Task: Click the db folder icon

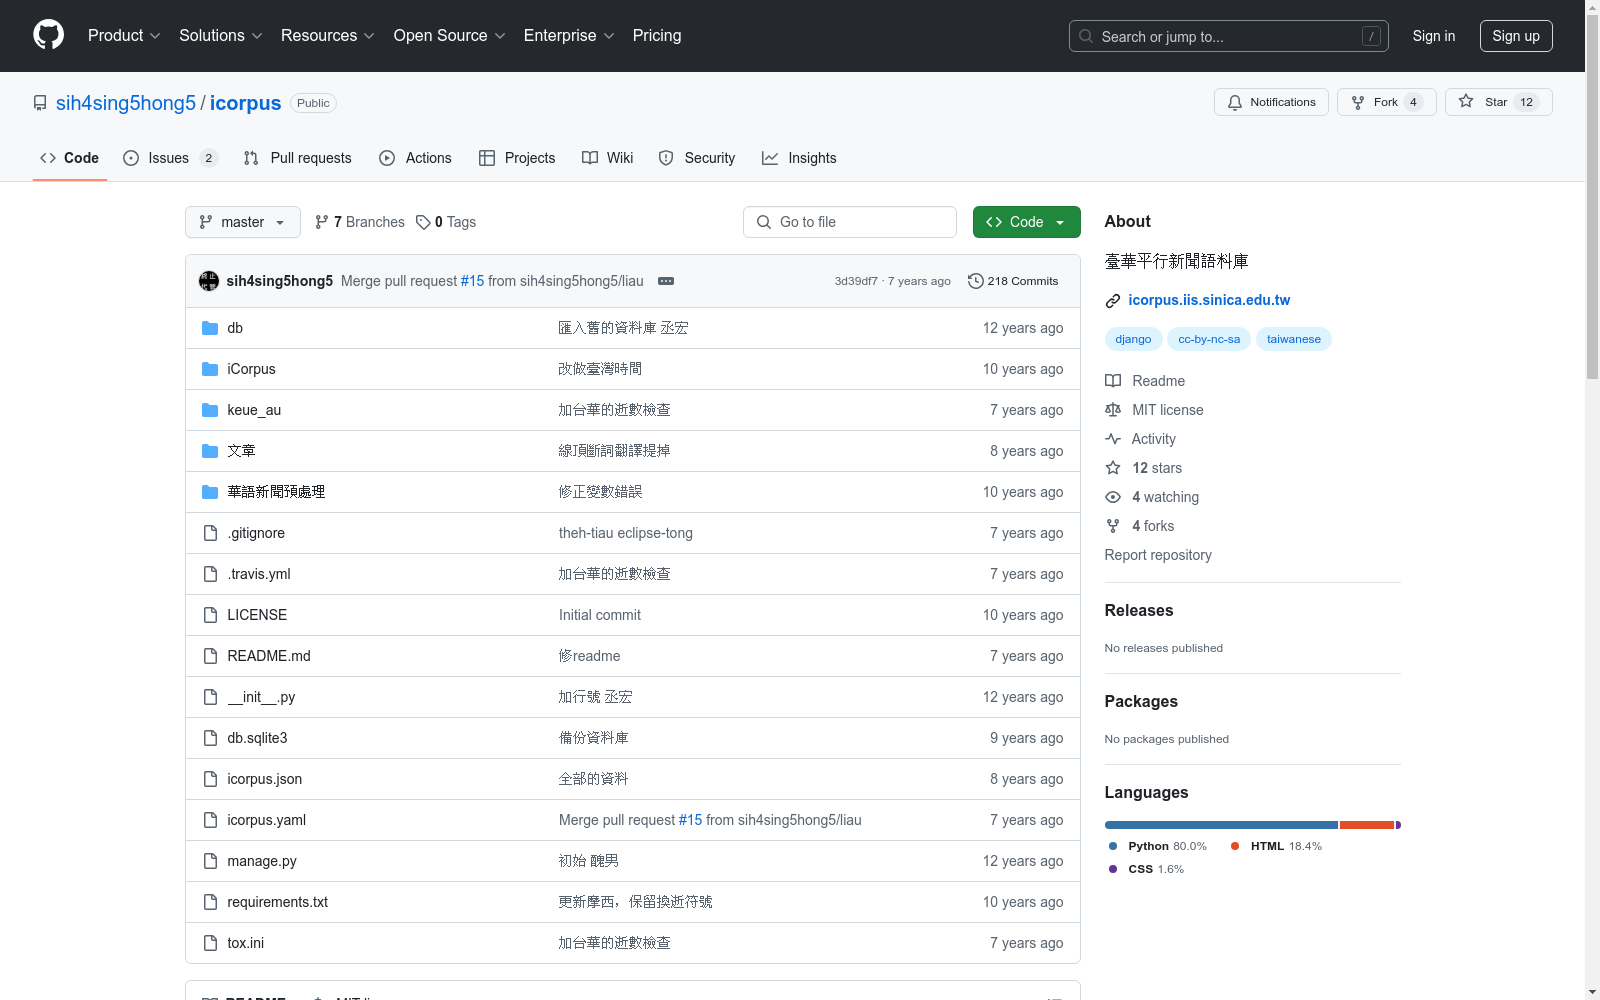Action: click(210, 328)
